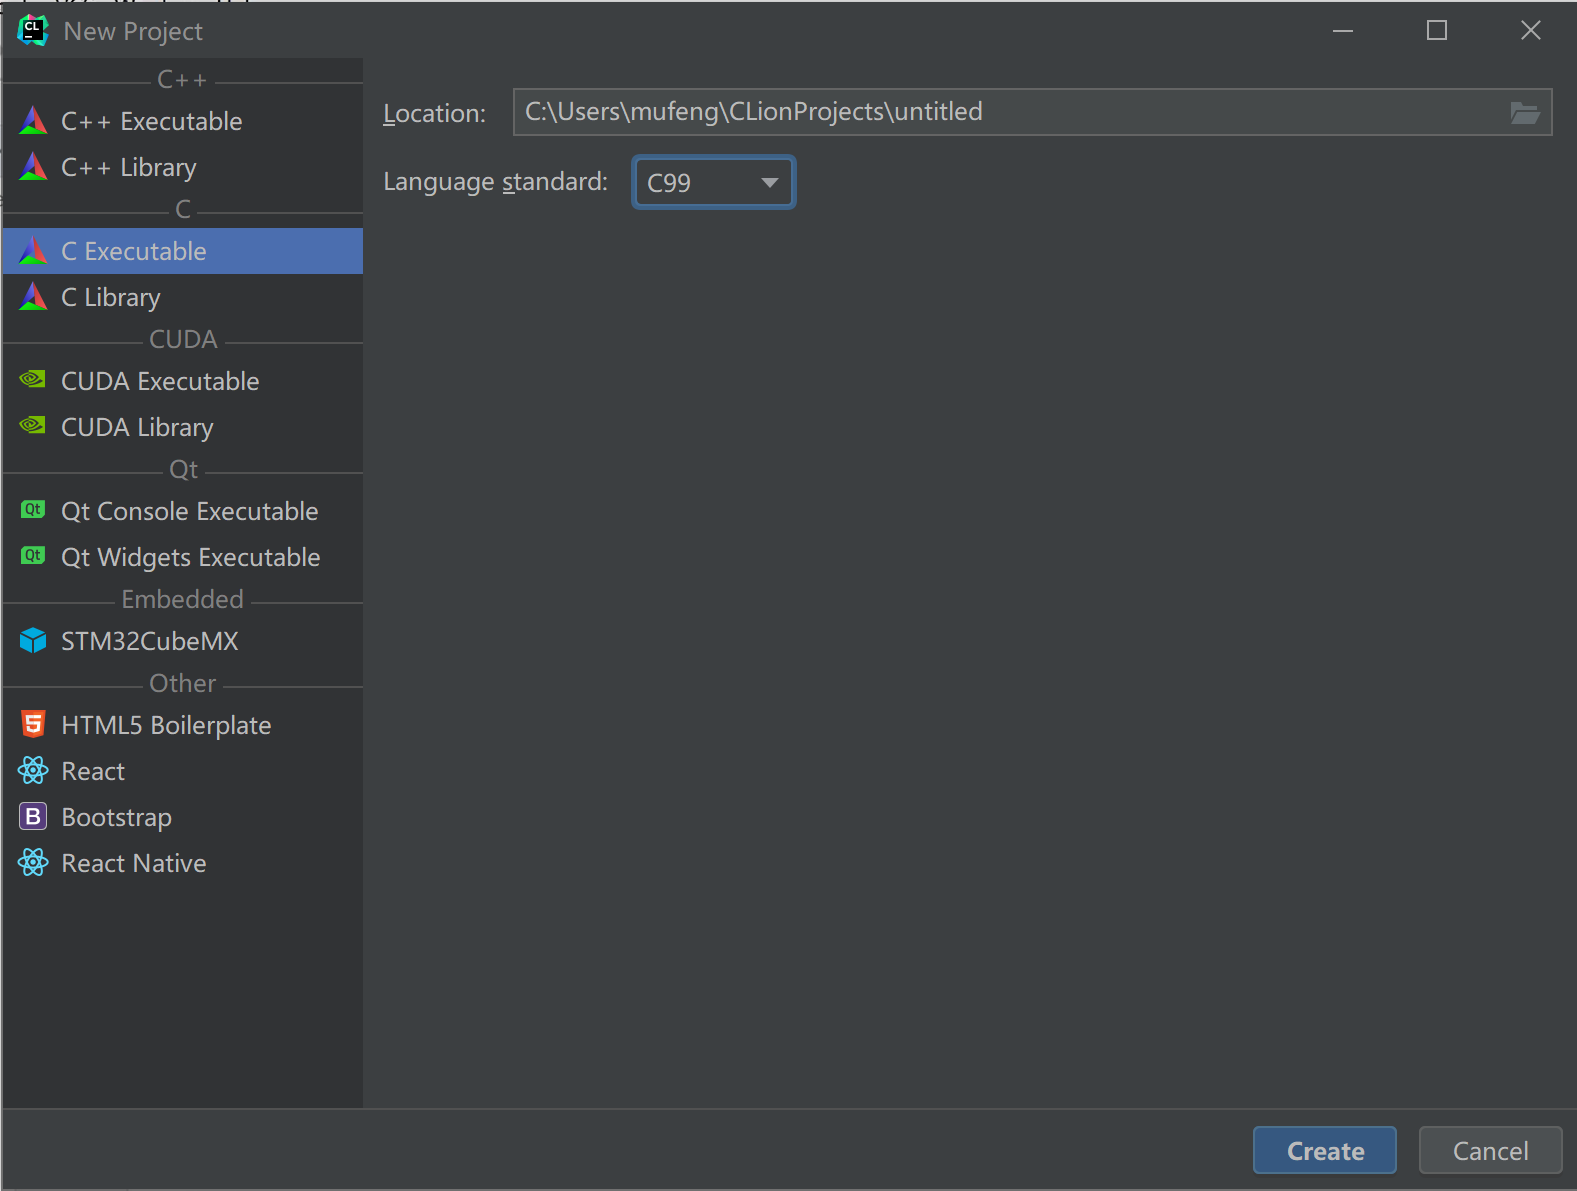
Task: Click the Create button
Action: (1325, 1150)
